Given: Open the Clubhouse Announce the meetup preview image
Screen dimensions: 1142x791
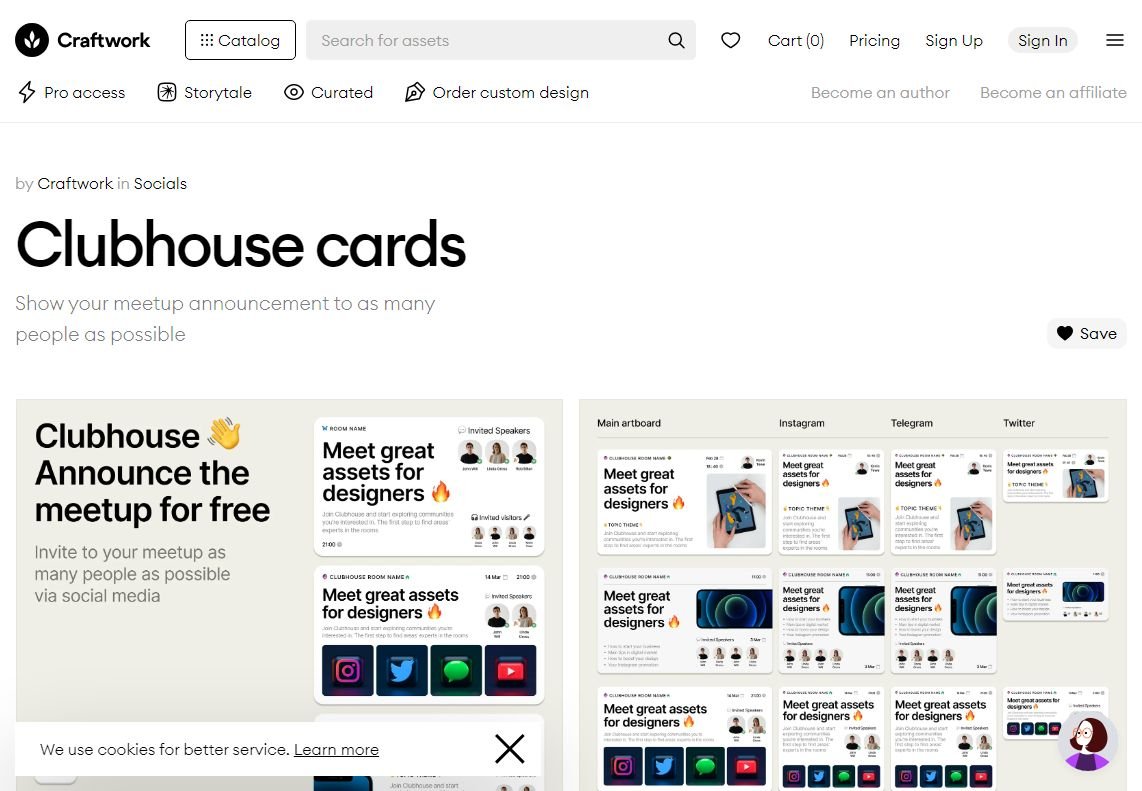Looking at the screenshot, I should pyautogui.click(x=289, y=594).
